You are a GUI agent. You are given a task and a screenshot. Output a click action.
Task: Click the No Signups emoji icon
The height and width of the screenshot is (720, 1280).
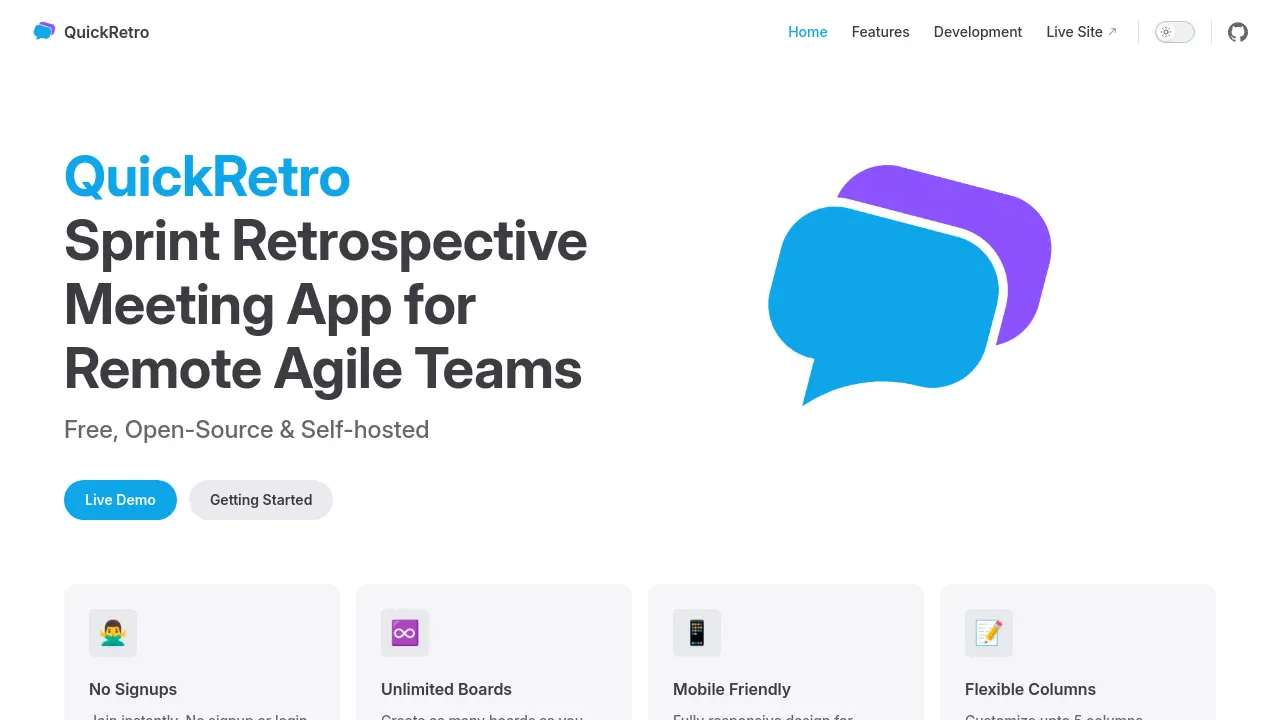(x=113, y=633)
